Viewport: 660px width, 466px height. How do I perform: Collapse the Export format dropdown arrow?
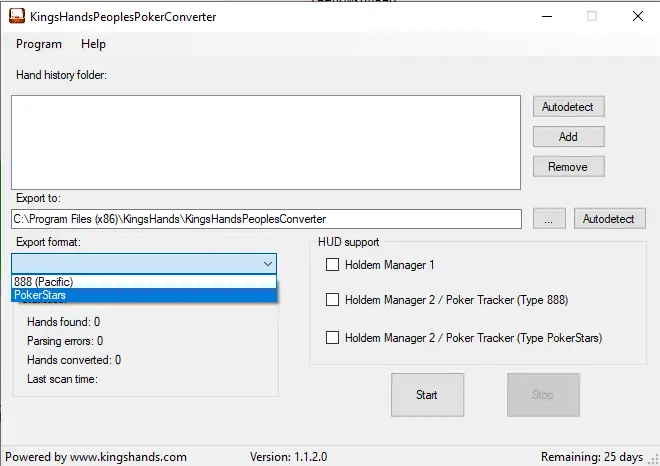(x=268, y=264)
